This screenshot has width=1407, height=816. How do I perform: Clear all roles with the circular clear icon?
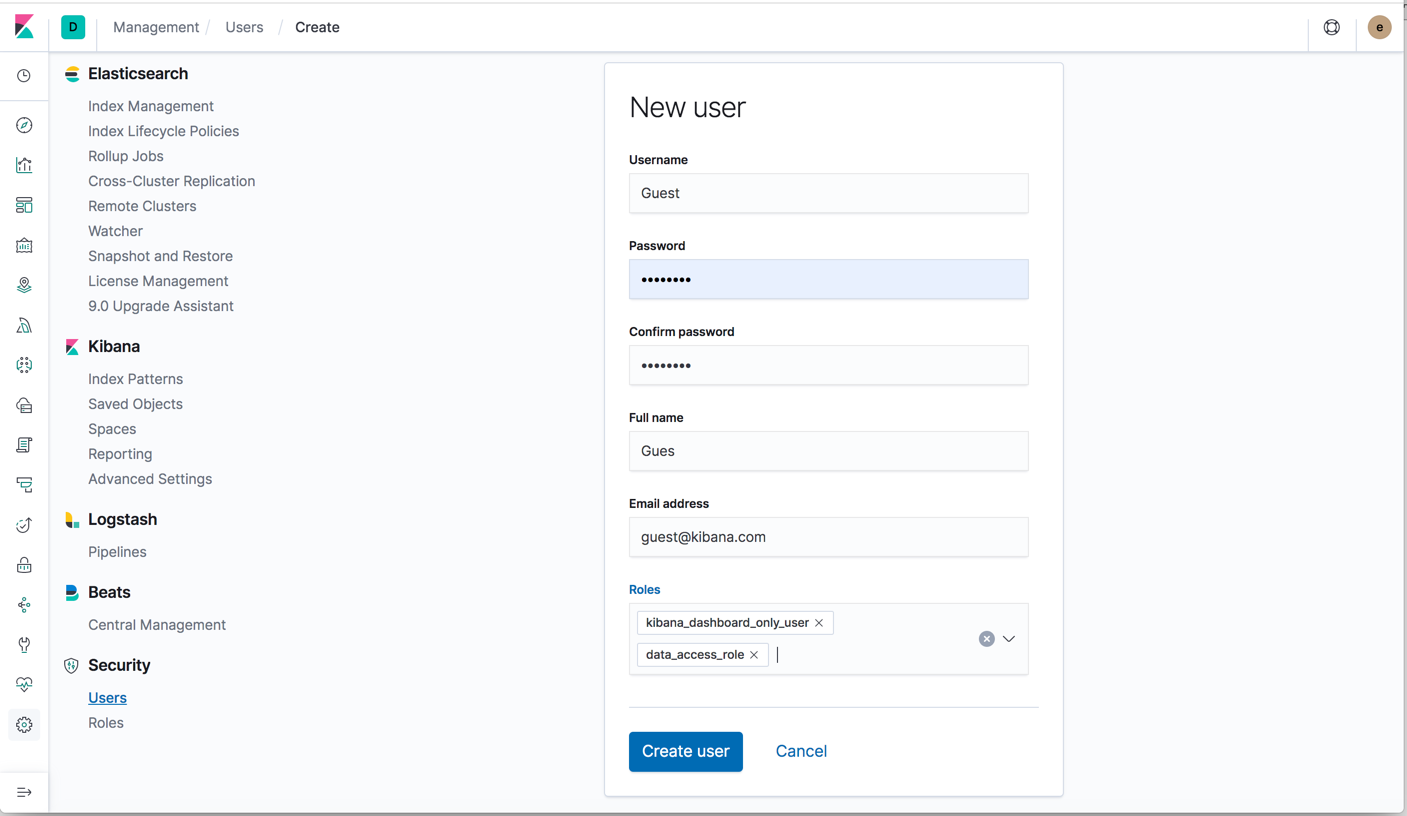click(x=986, y=638)
